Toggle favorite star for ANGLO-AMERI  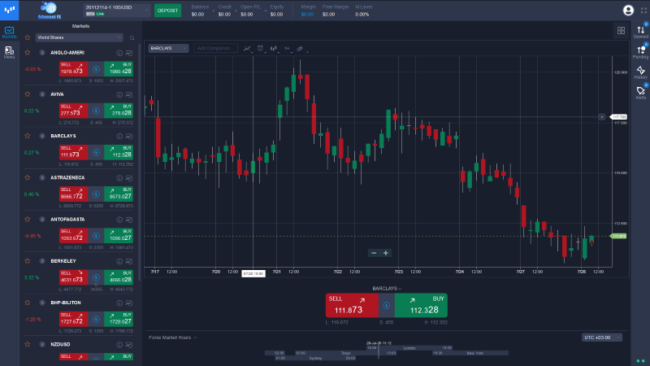[27, 53]
